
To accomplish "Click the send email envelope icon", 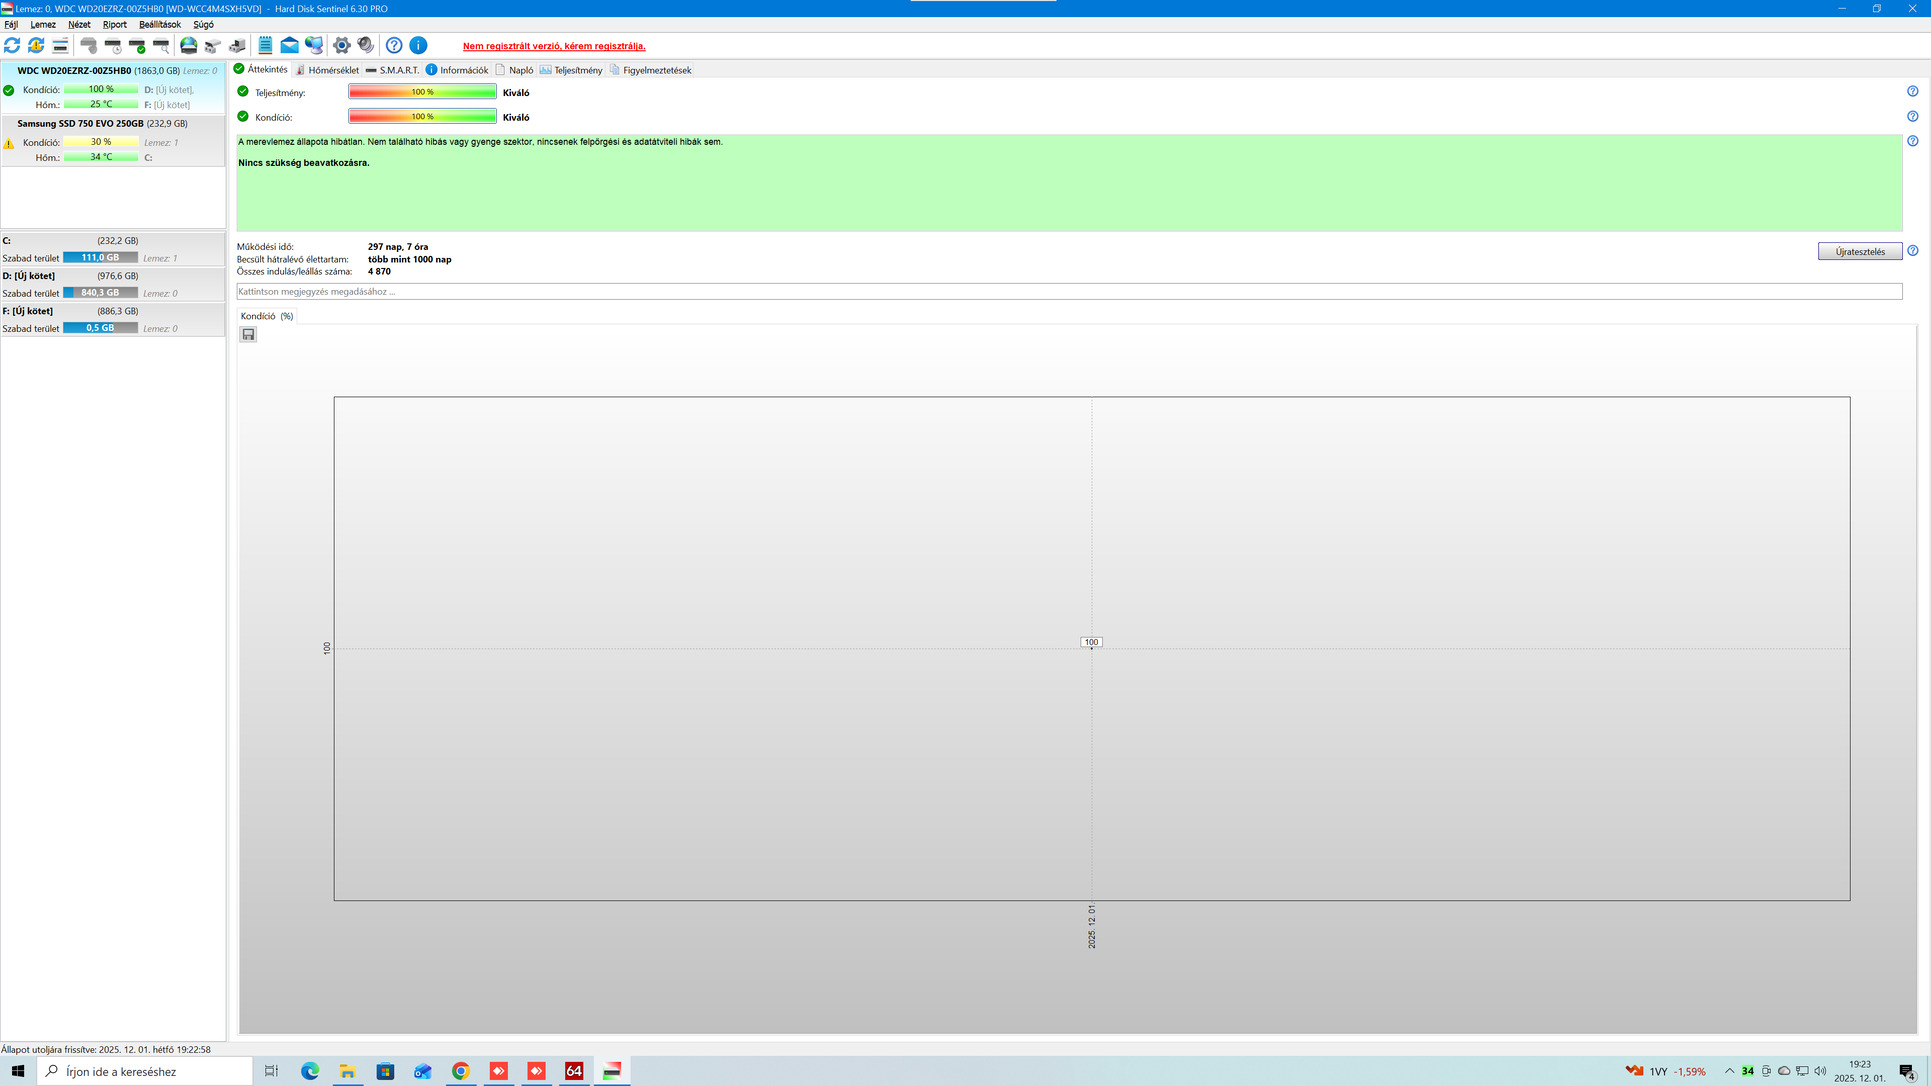I will click(289, 45).
